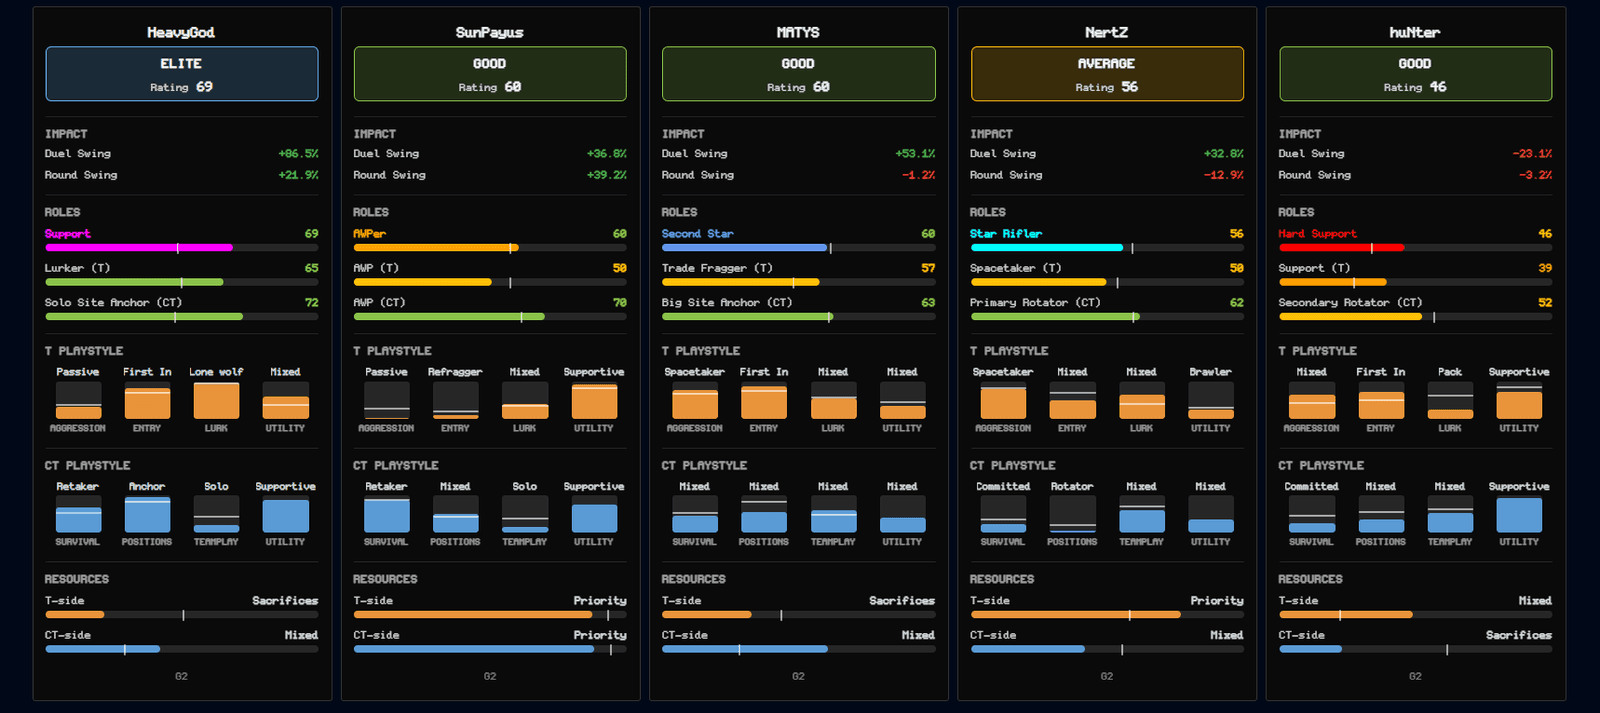Select NertZ's cyan Star Rifler bar
The height and width of the screenshot is (713, 1600).
[x=1107, y=248]
